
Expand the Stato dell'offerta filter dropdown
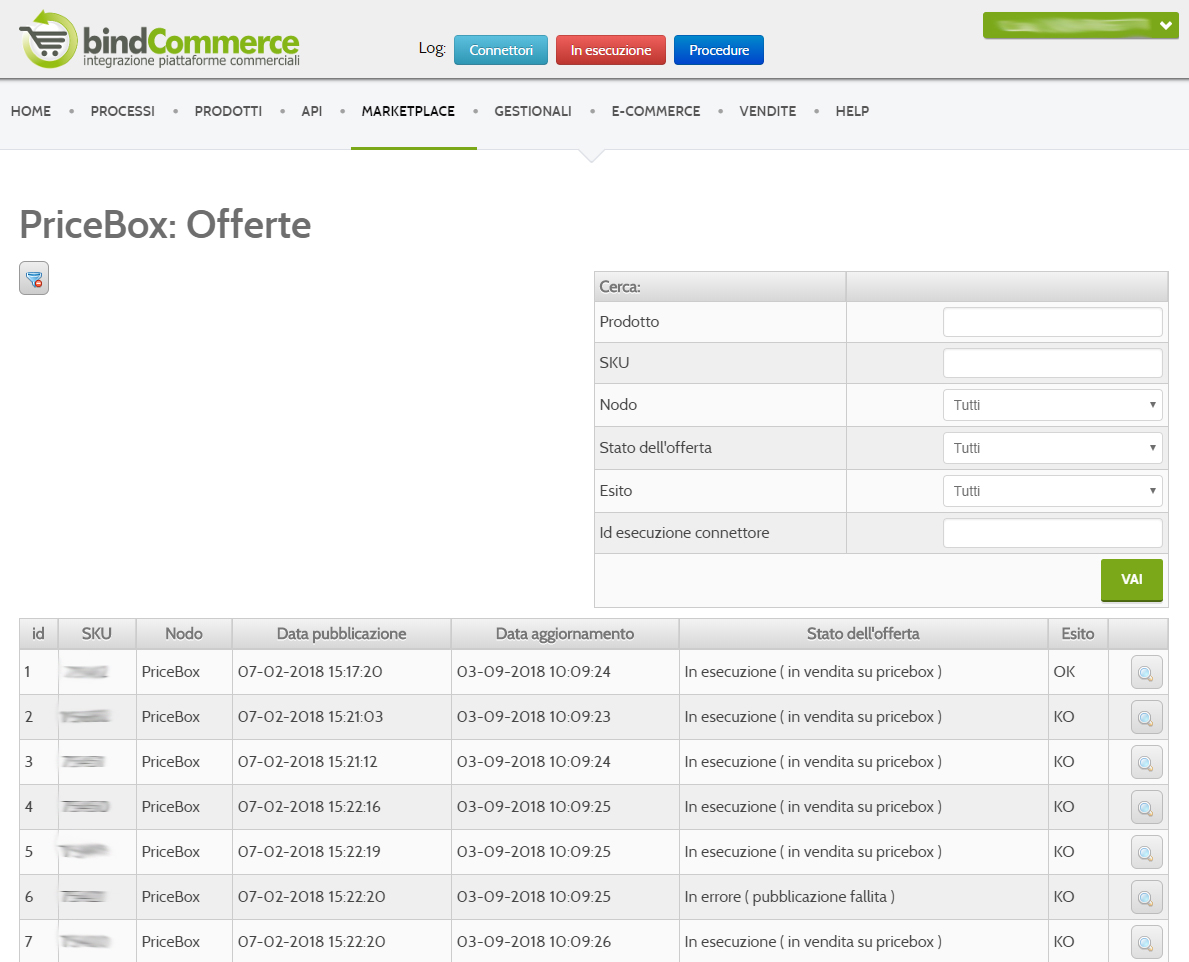coord(1053,448)
